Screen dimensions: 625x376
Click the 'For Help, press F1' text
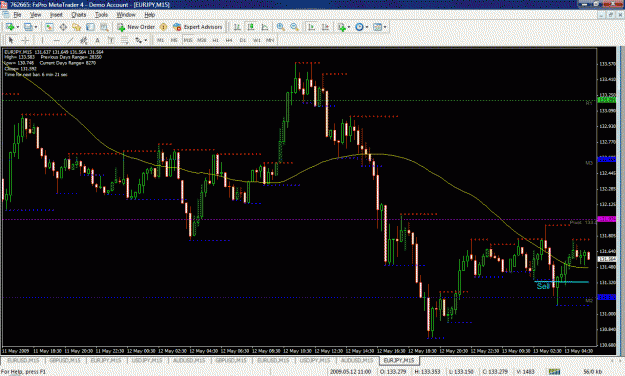click(x=23, y=372)
